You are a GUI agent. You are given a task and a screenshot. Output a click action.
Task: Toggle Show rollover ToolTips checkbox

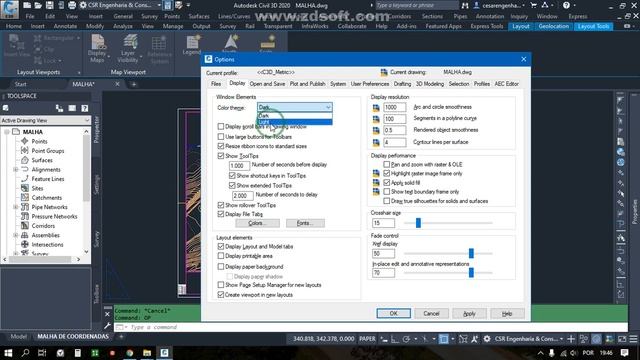pos(221,205)
